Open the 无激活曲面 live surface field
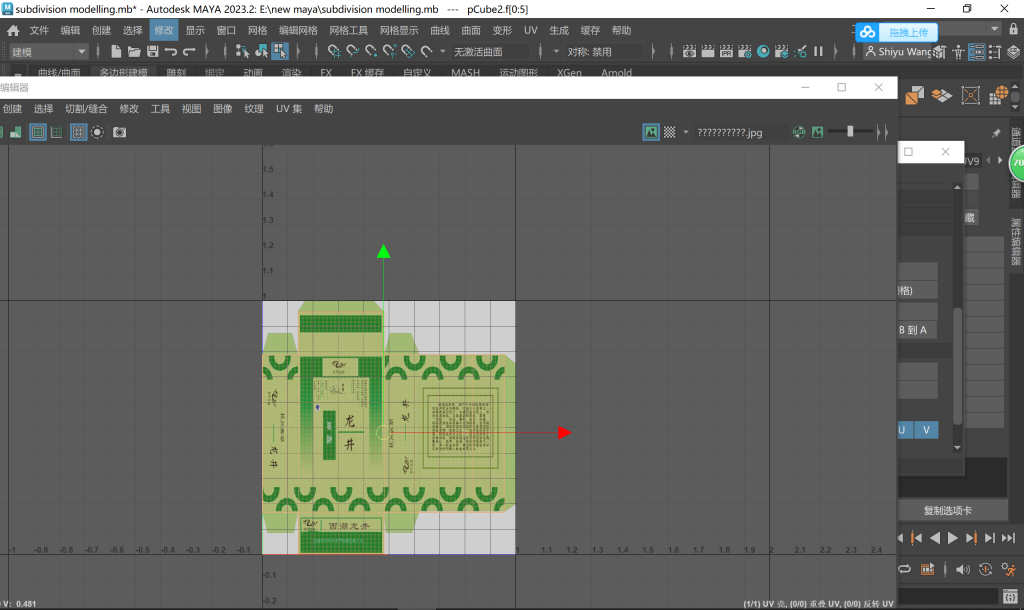The image size is (1024, 610). [x=490, y=52]
